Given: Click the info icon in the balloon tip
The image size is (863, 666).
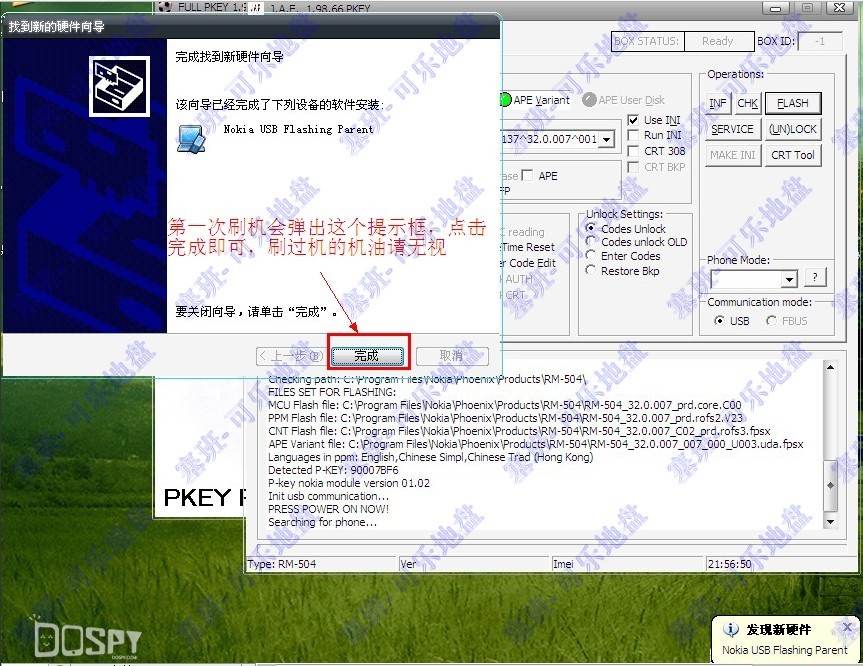Looking at the screenshot, I should pyautogui.click(x=730, y=629).
